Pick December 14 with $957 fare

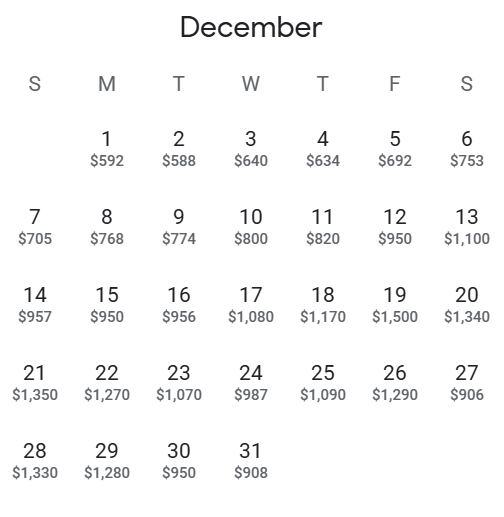(x=35, y=305)
